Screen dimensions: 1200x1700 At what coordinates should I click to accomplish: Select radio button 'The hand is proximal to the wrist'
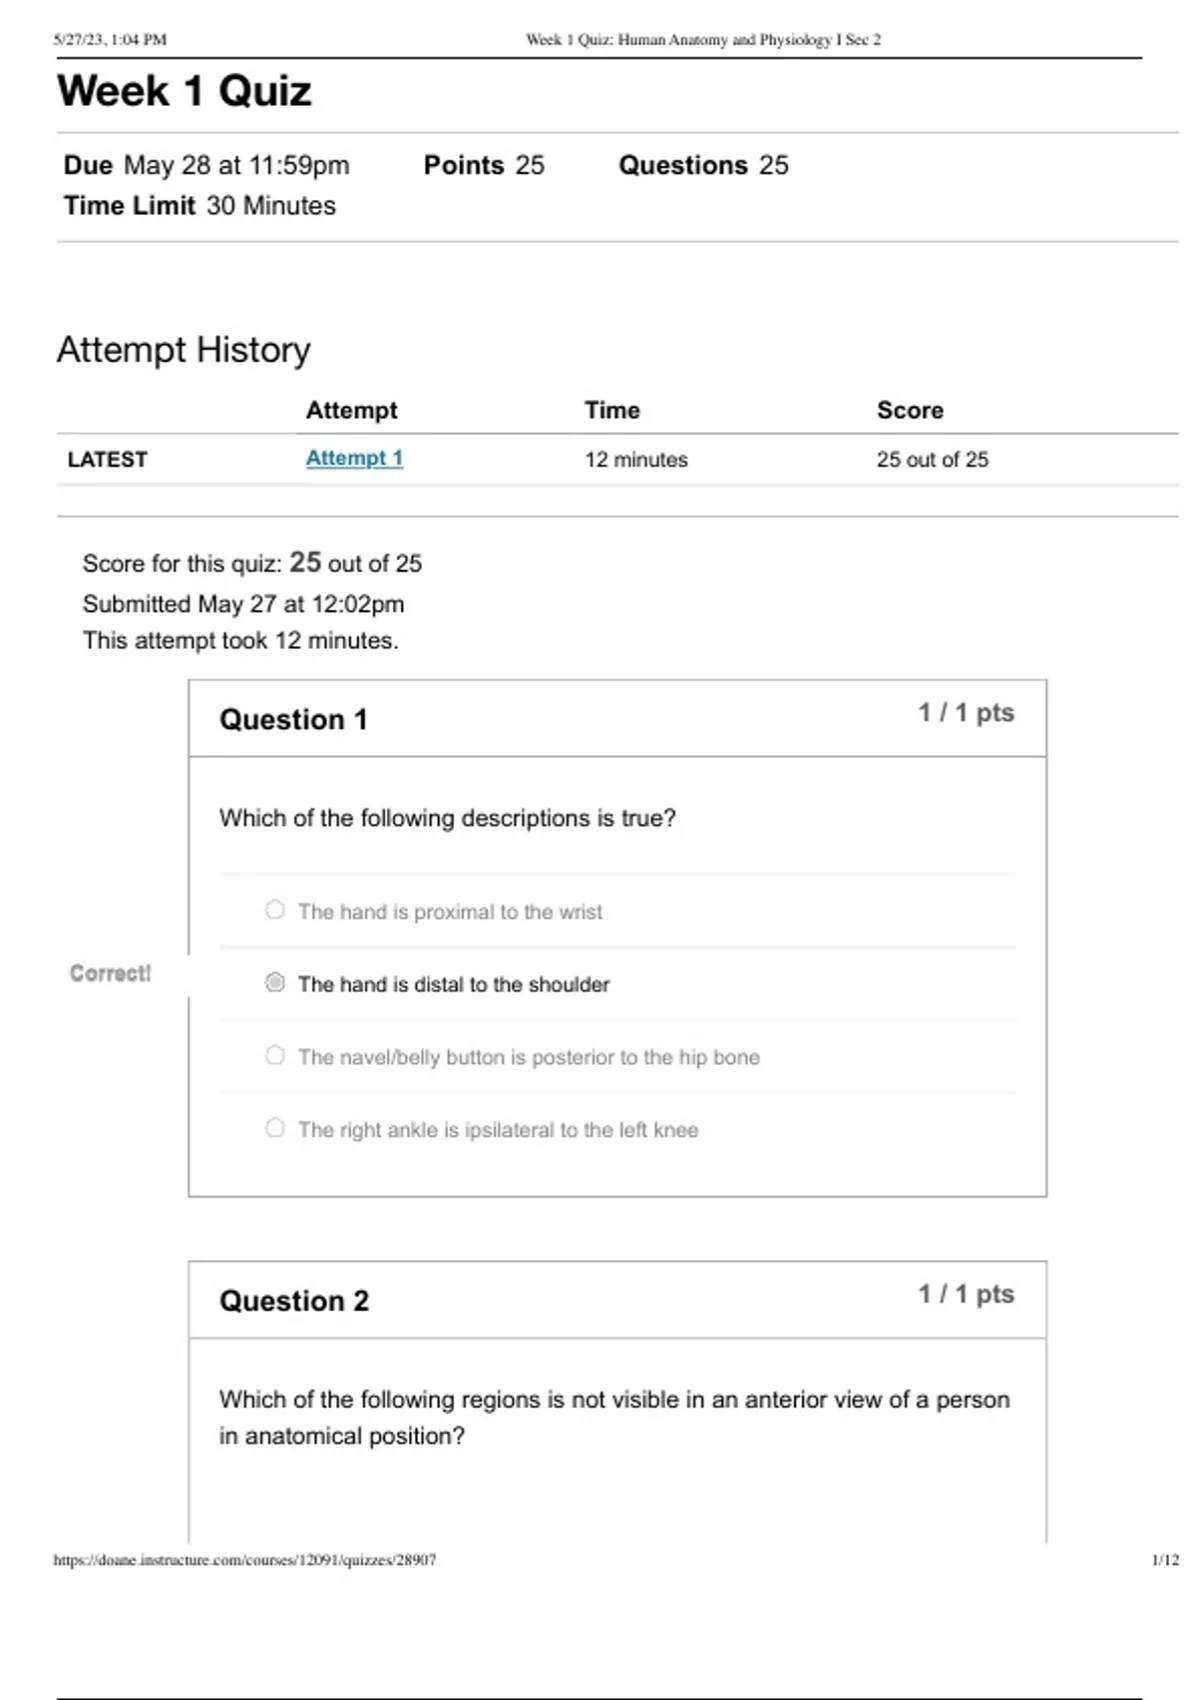[x=275, y=910]
